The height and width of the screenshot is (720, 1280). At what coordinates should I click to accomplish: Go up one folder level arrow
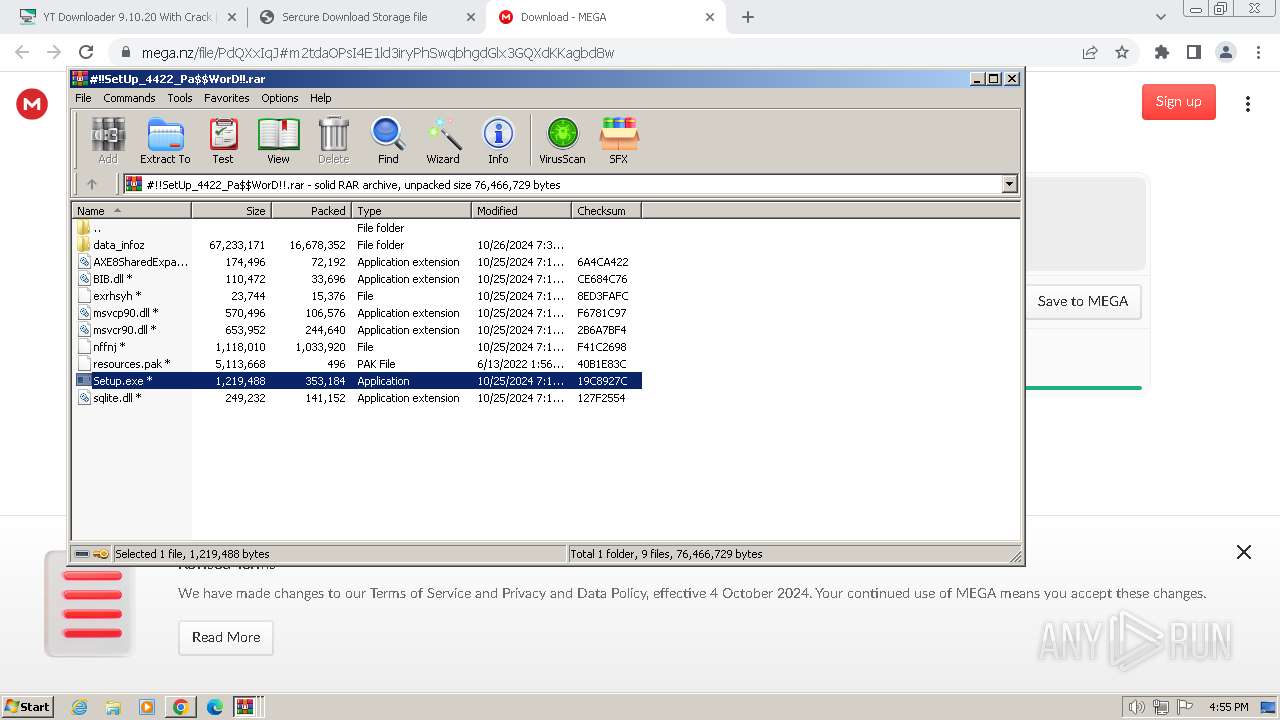(x=92, y=184)
